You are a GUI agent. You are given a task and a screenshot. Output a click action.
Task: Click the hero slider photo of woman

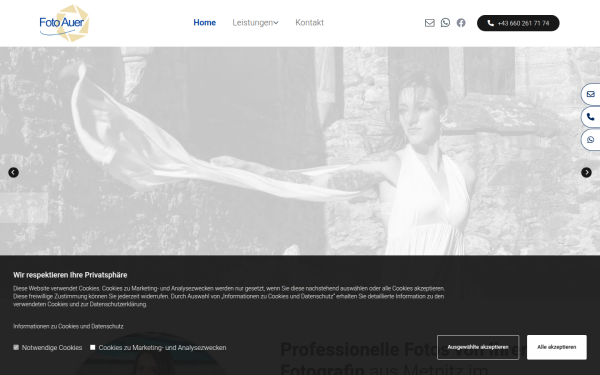tap(300, 151)
